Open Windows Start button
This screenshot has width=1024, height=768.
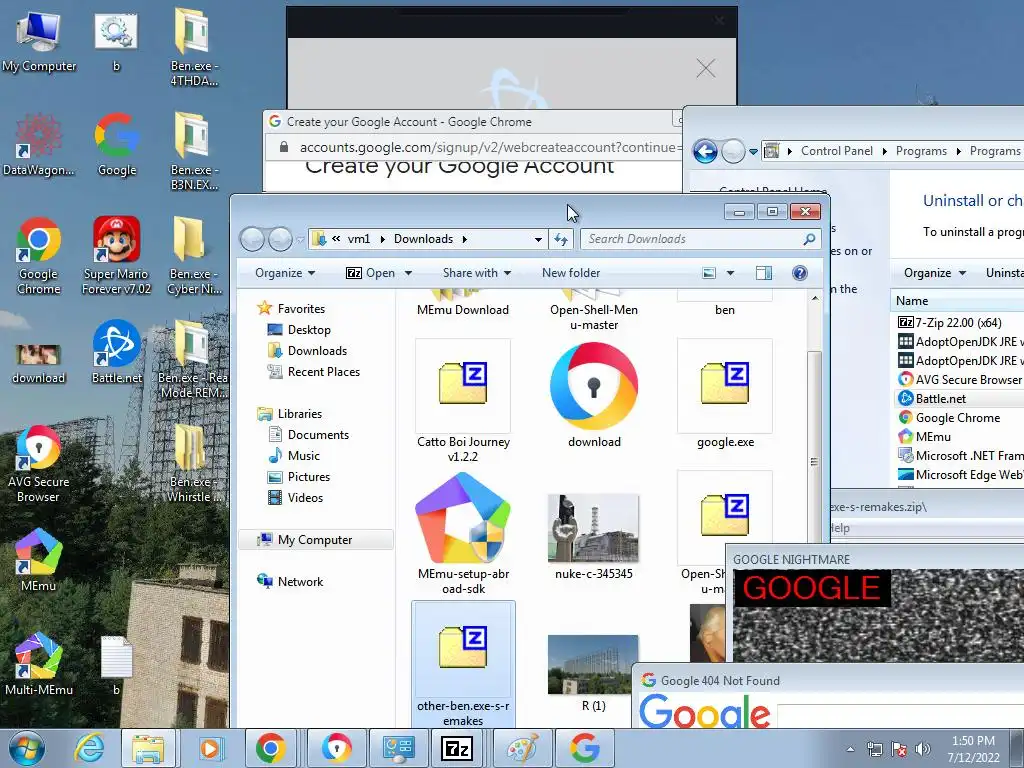click(26, 749)
